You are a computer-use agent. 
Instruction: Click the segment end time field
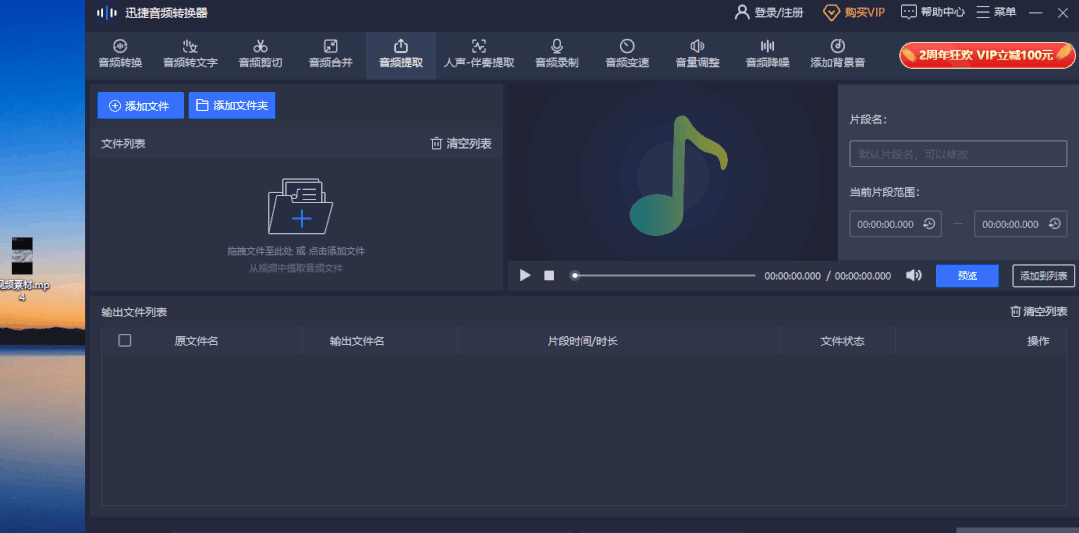point(1021,224)
